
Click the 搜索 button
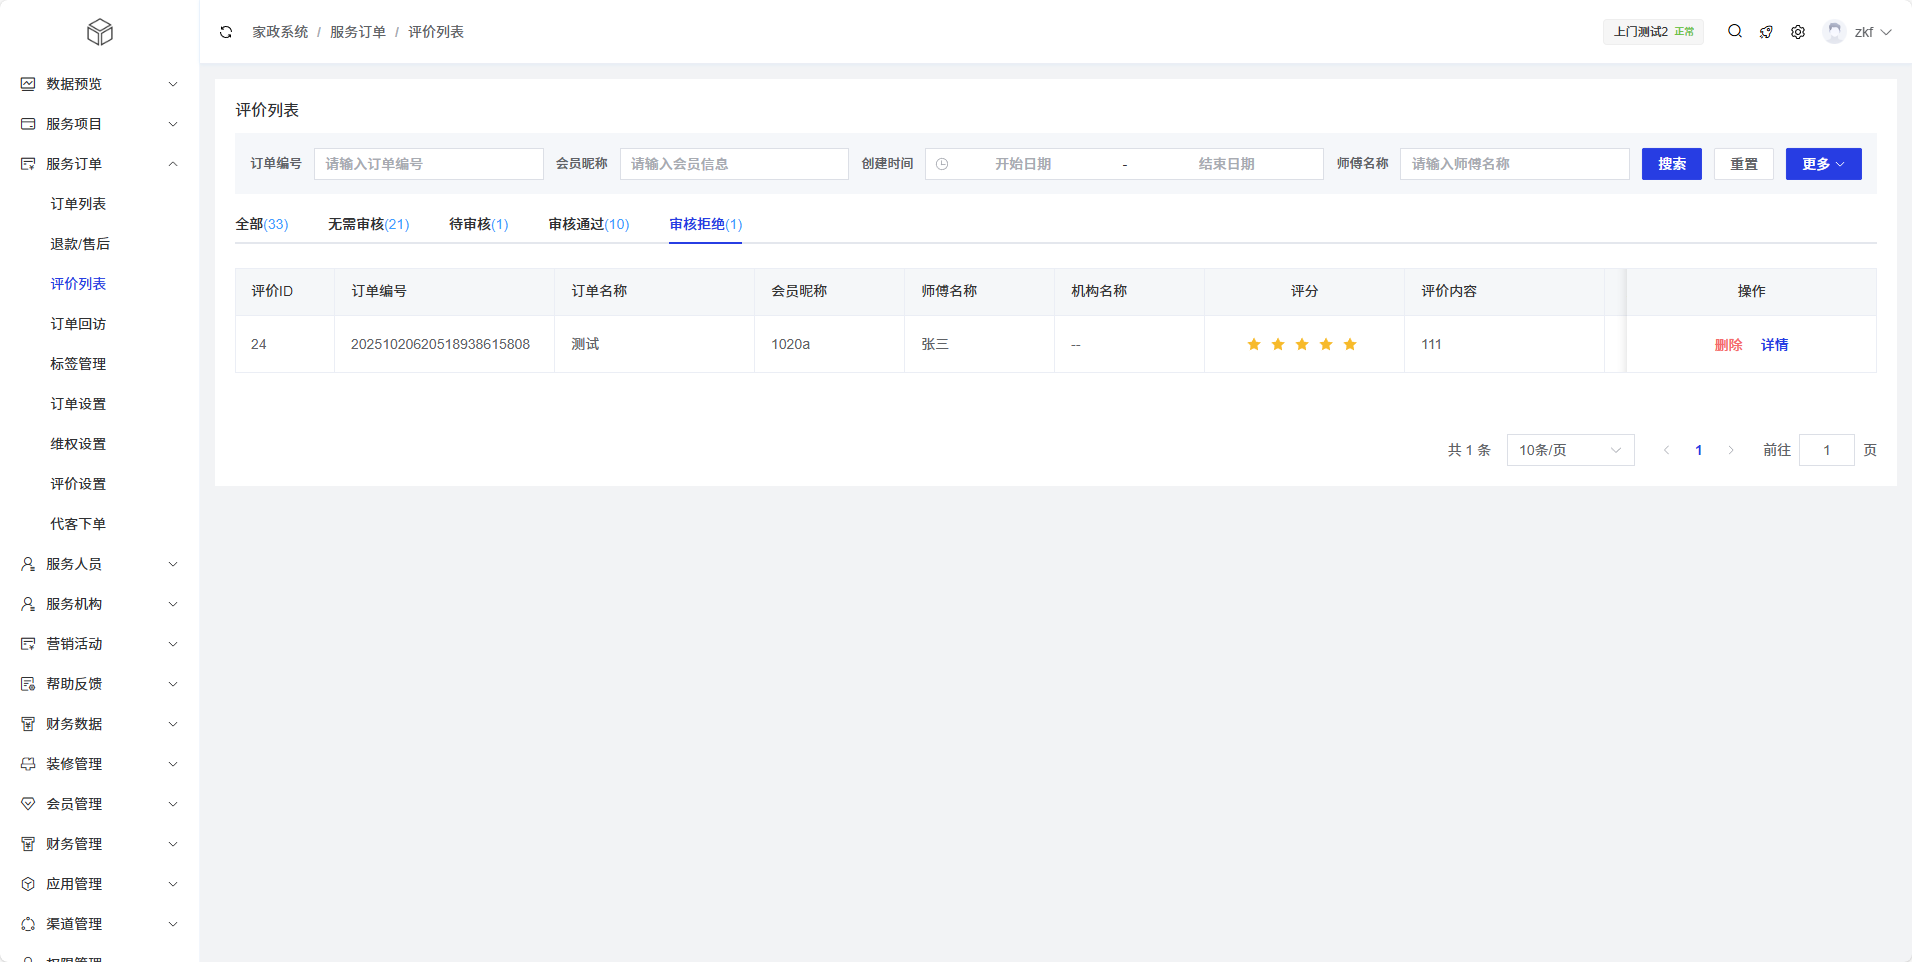[1671, 164]
